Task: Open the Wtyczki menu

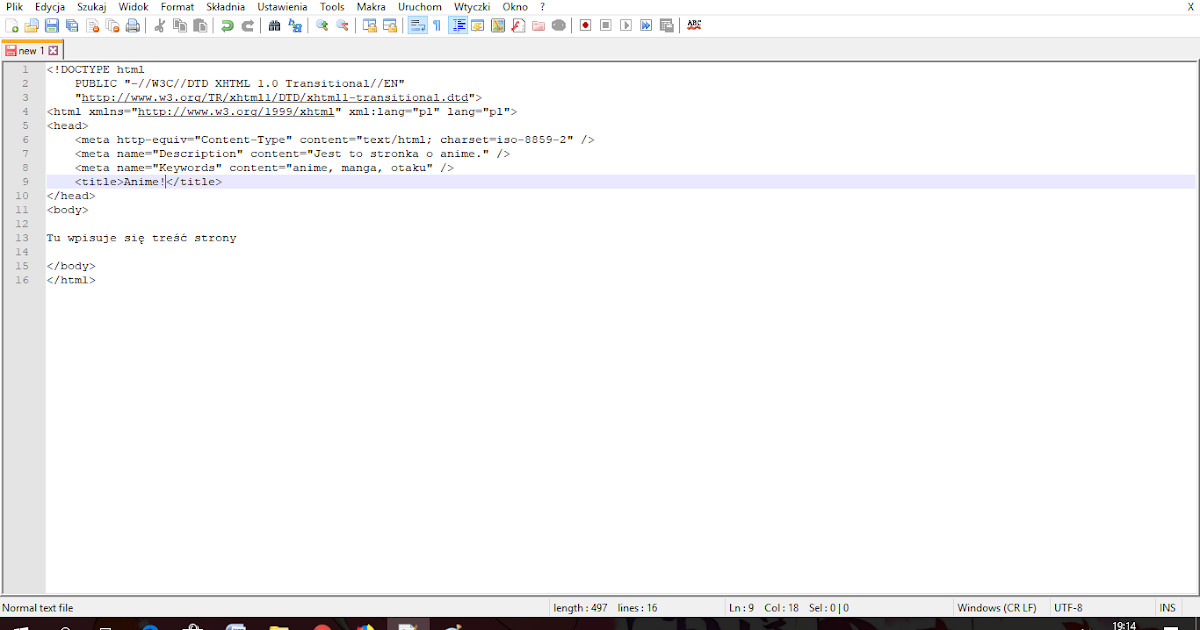Action: [x=472, y=7]
